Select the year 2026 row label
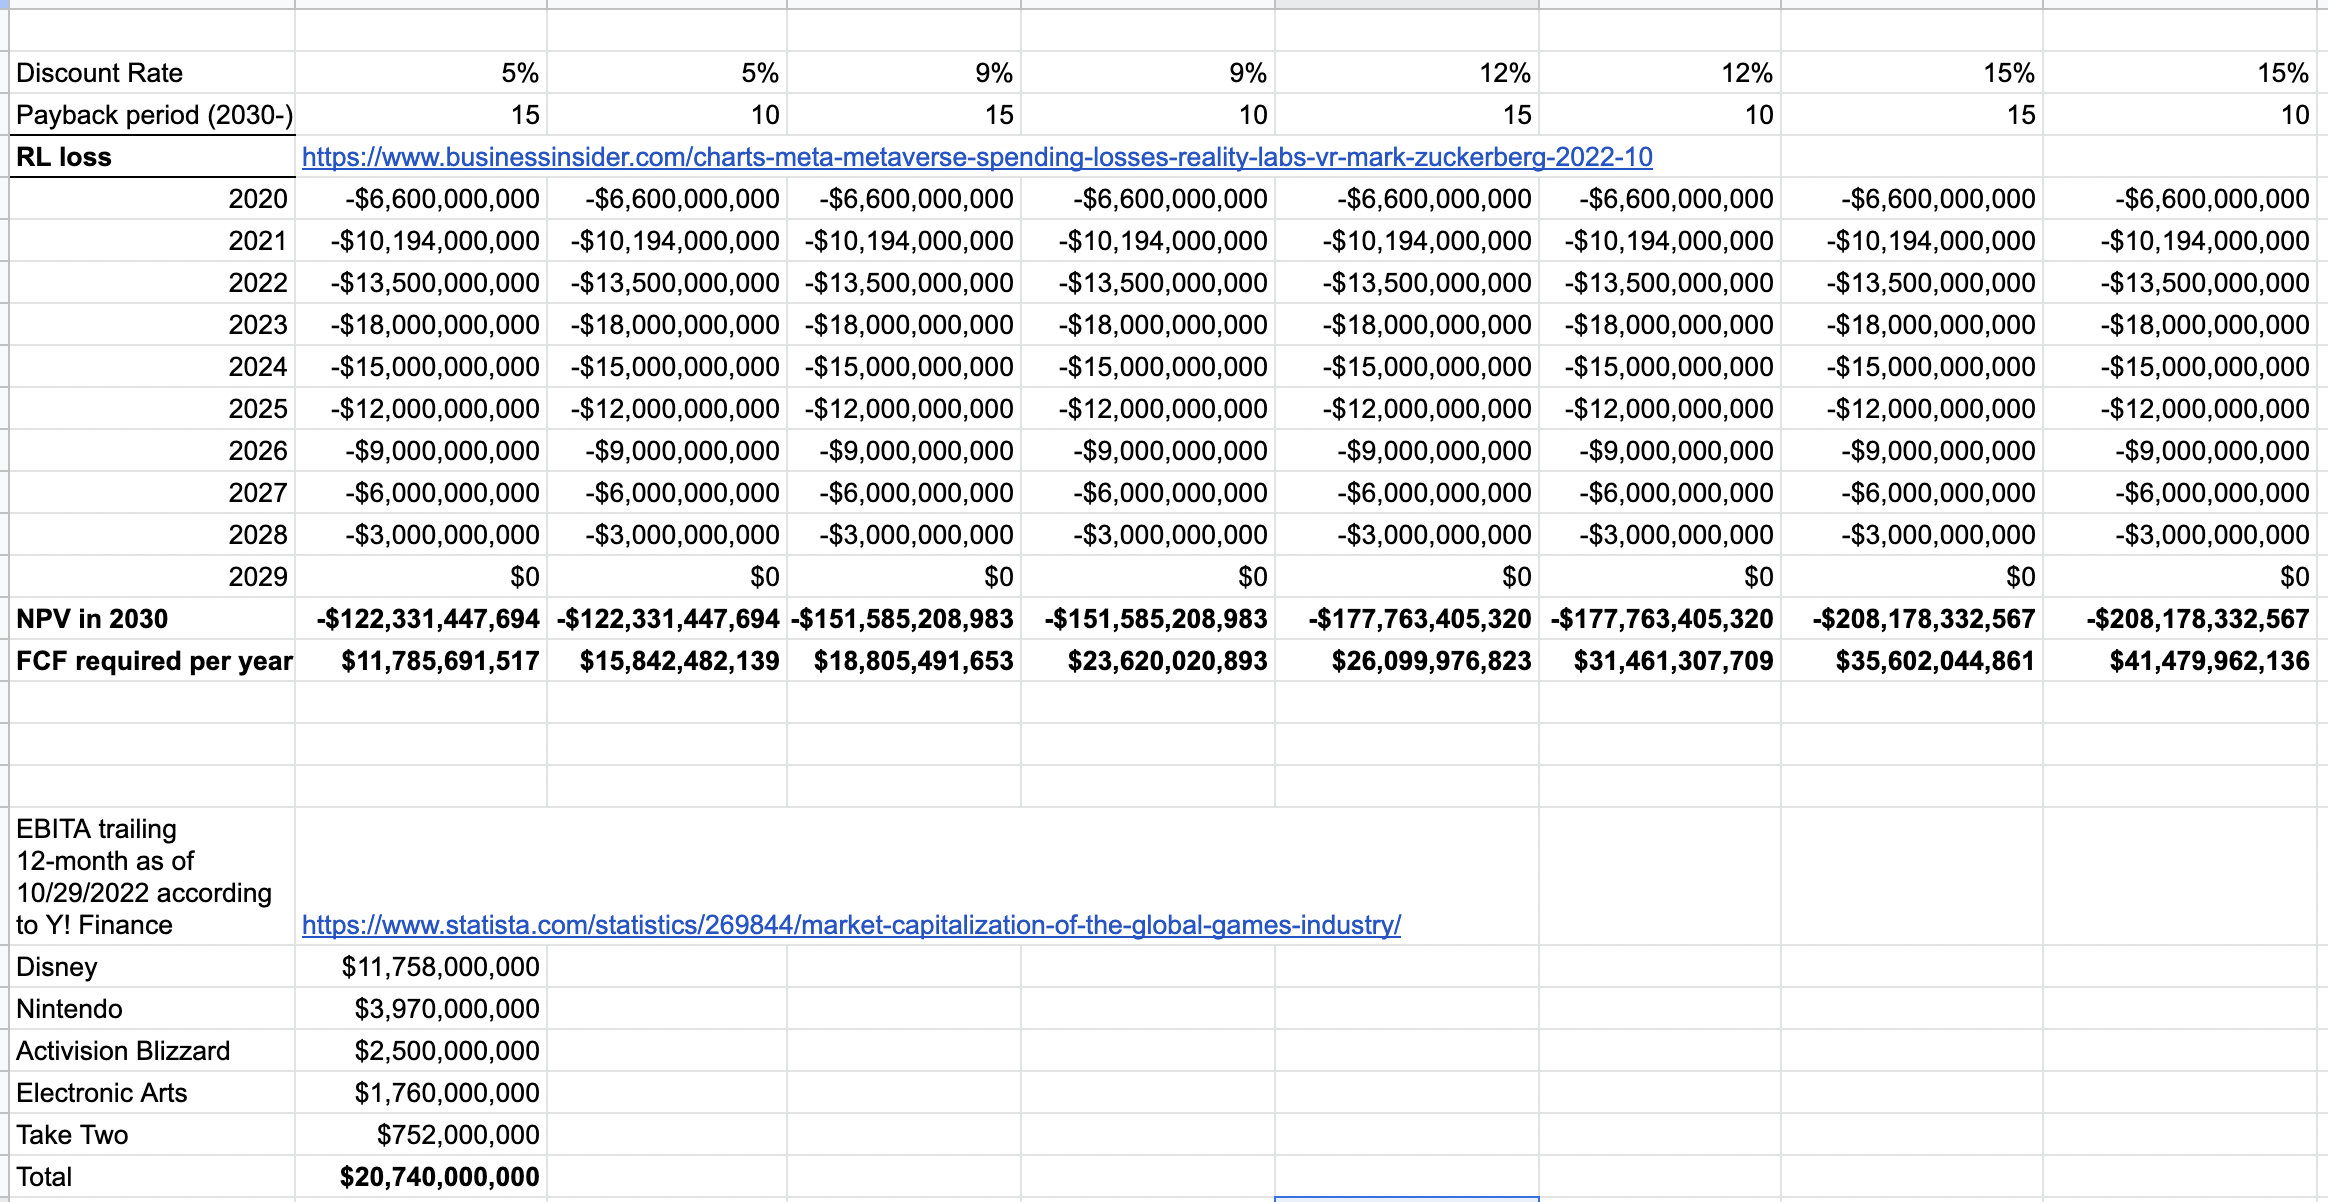The image size is (2328, 1202). pyautogui.click(x=152, y=451)
